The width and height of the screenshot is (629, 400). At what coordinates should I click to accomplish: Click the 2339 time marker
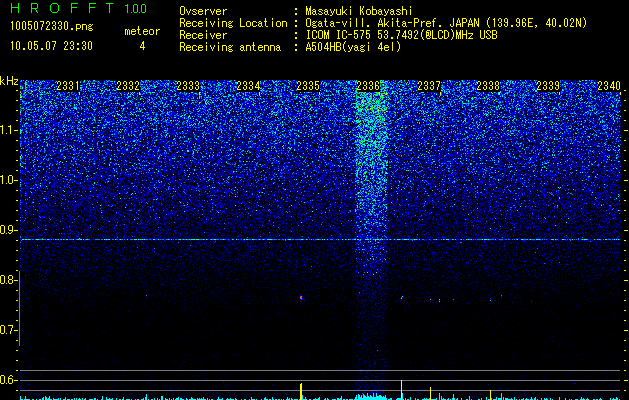(548, 86)
